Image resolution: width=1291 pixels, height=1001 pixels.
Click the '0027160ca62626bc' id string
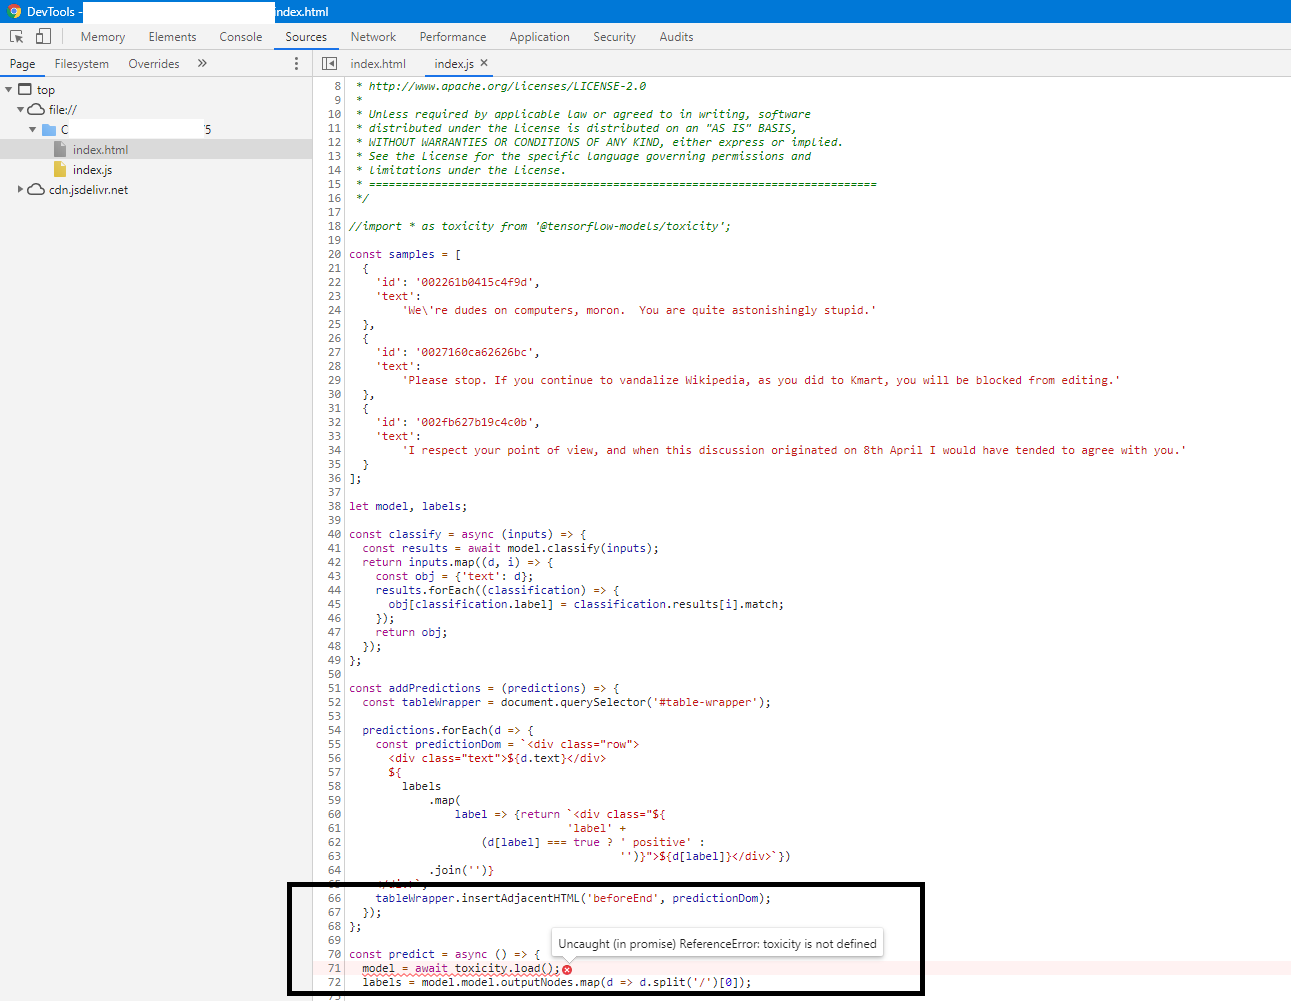477,352
